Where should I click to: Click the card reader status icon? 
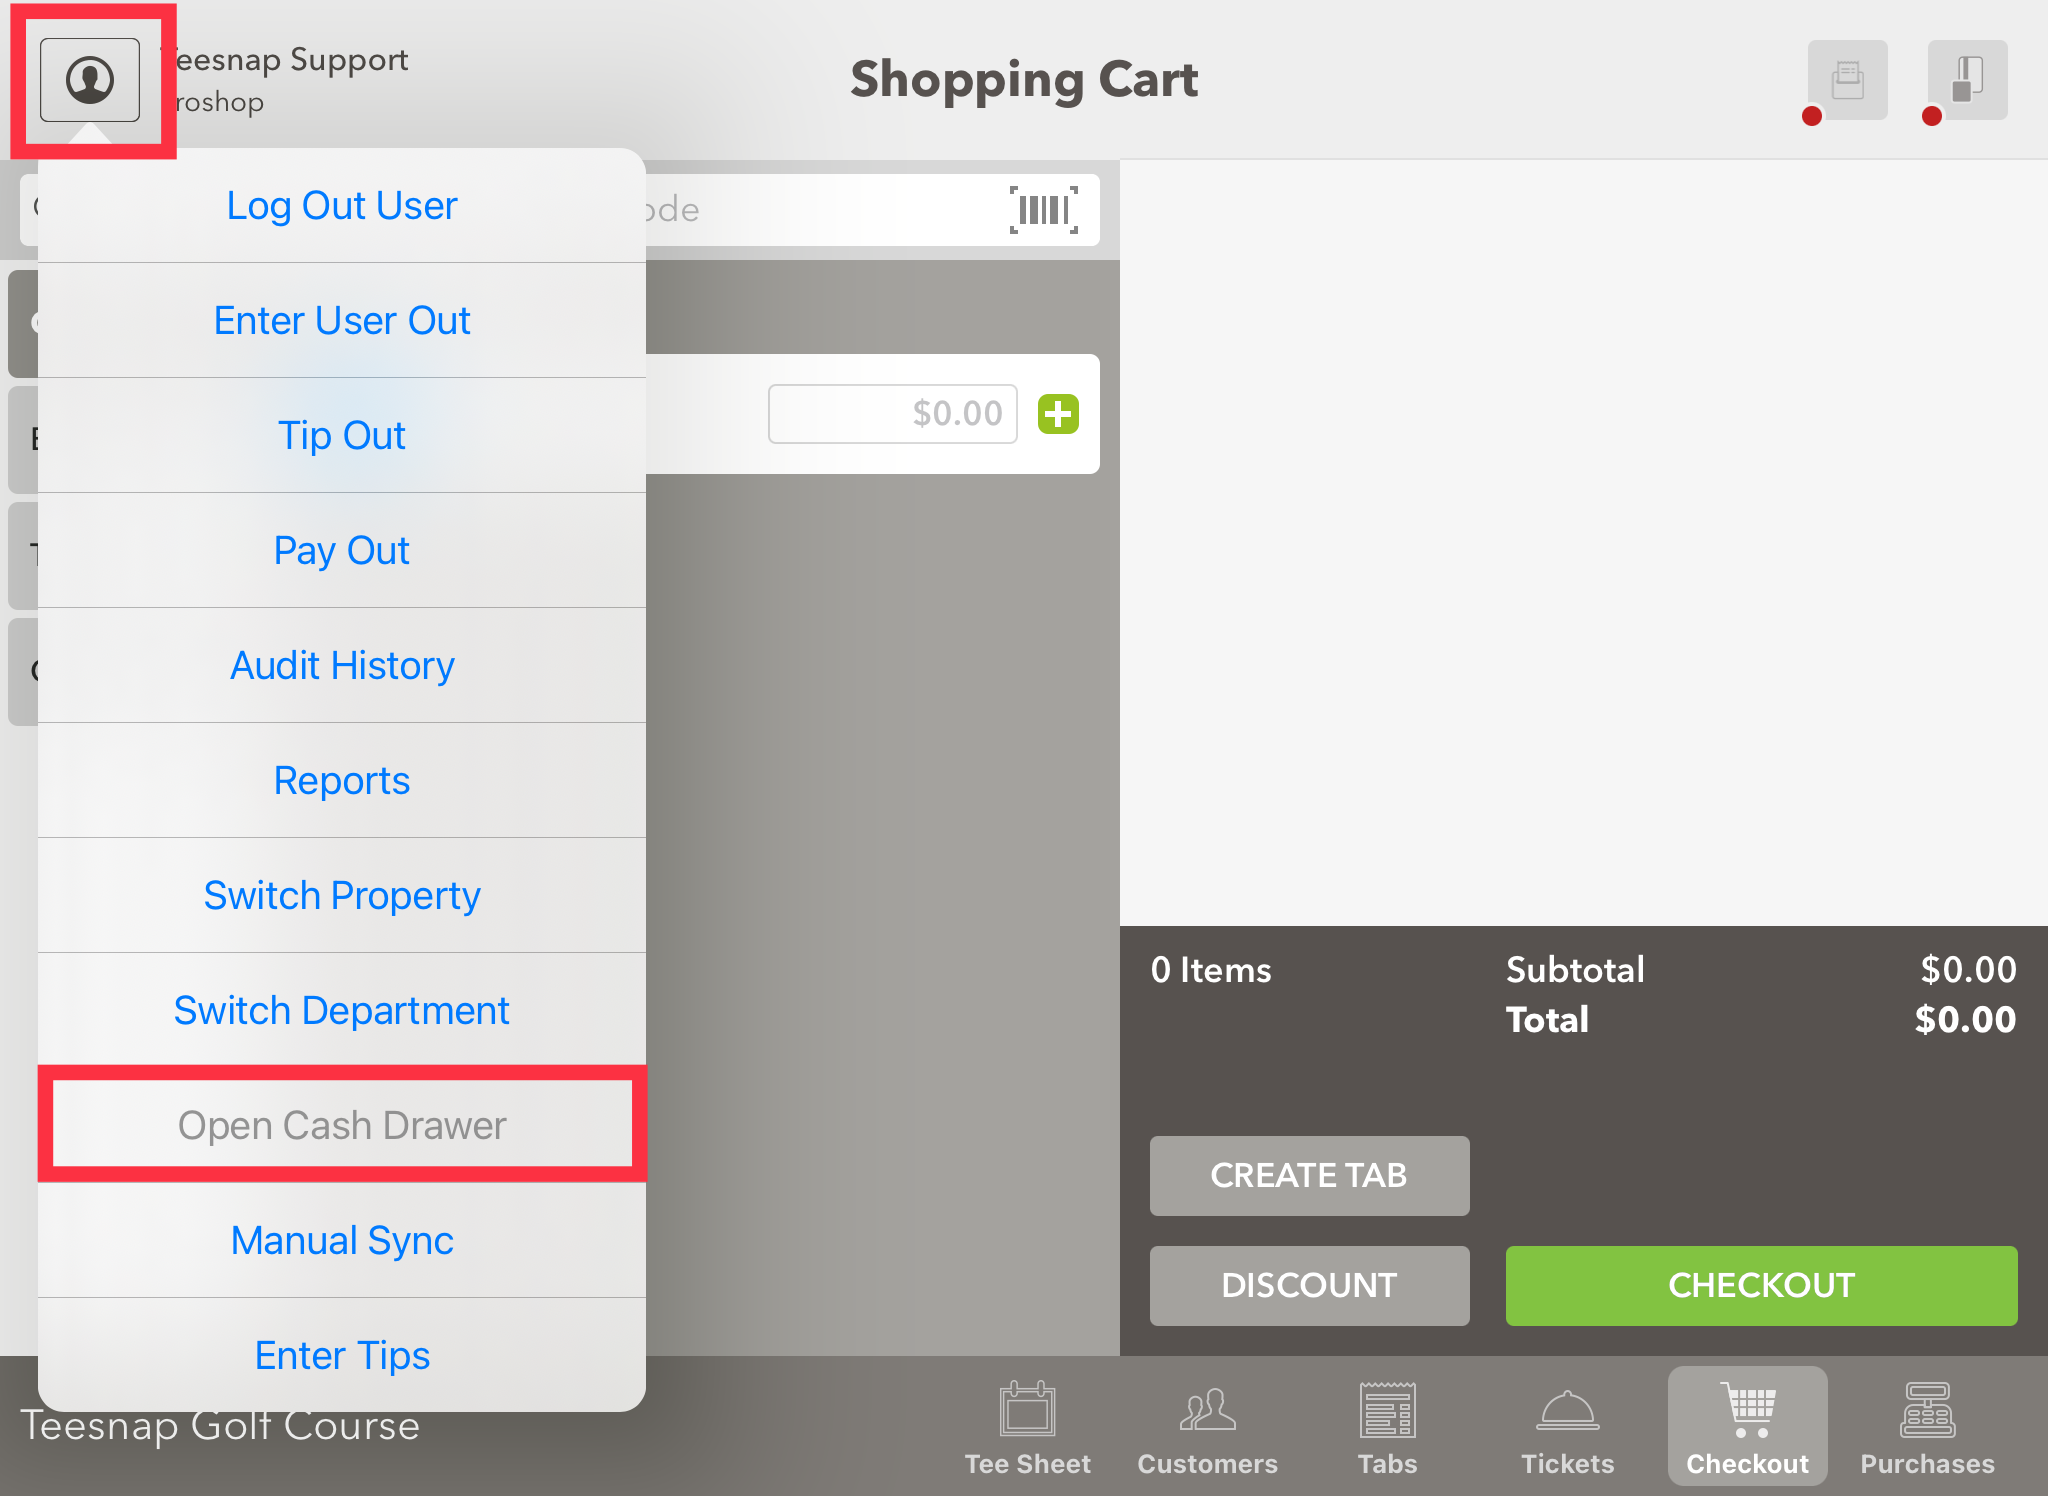click(1967, 80)
